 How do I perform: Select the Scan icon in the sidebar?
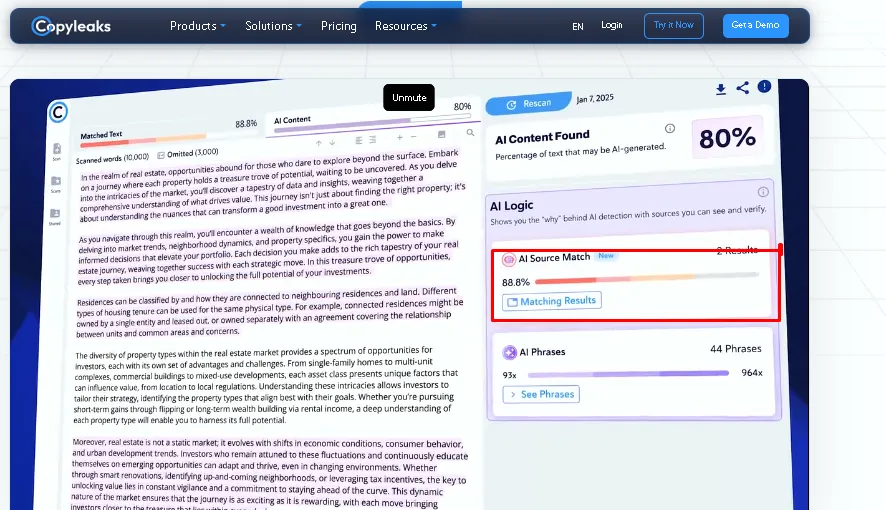pyautogui.click(x=57, y=151)
